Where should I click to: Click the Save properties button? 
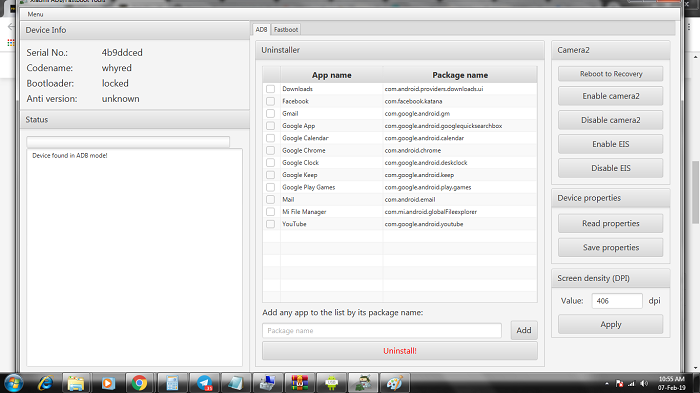point(611,247)
